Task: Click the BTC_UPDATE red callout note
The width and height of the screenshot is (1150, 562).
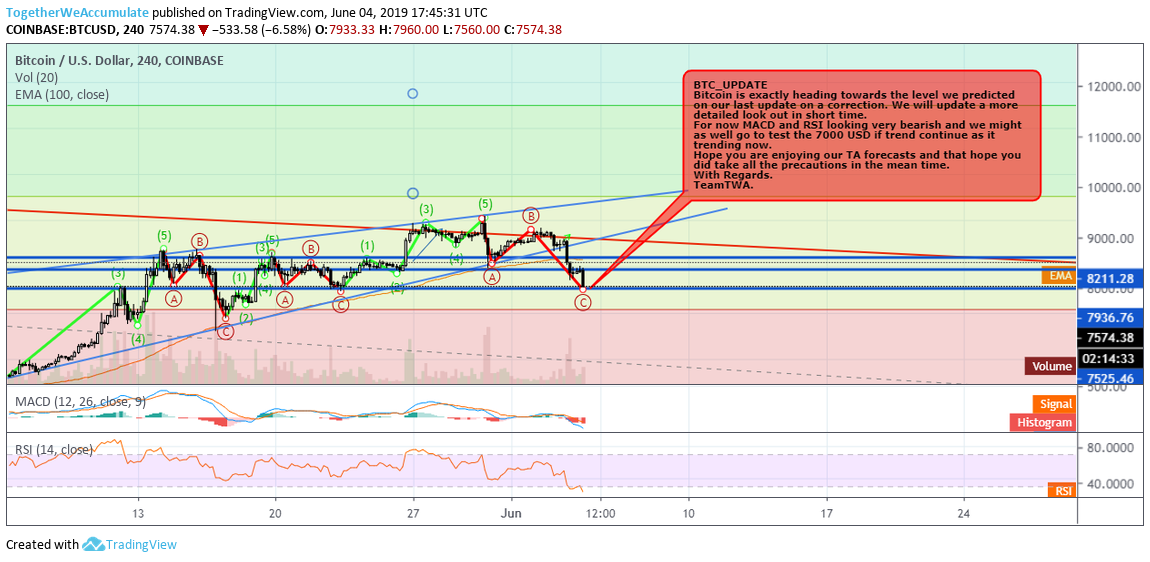Action: click(862, 136)
